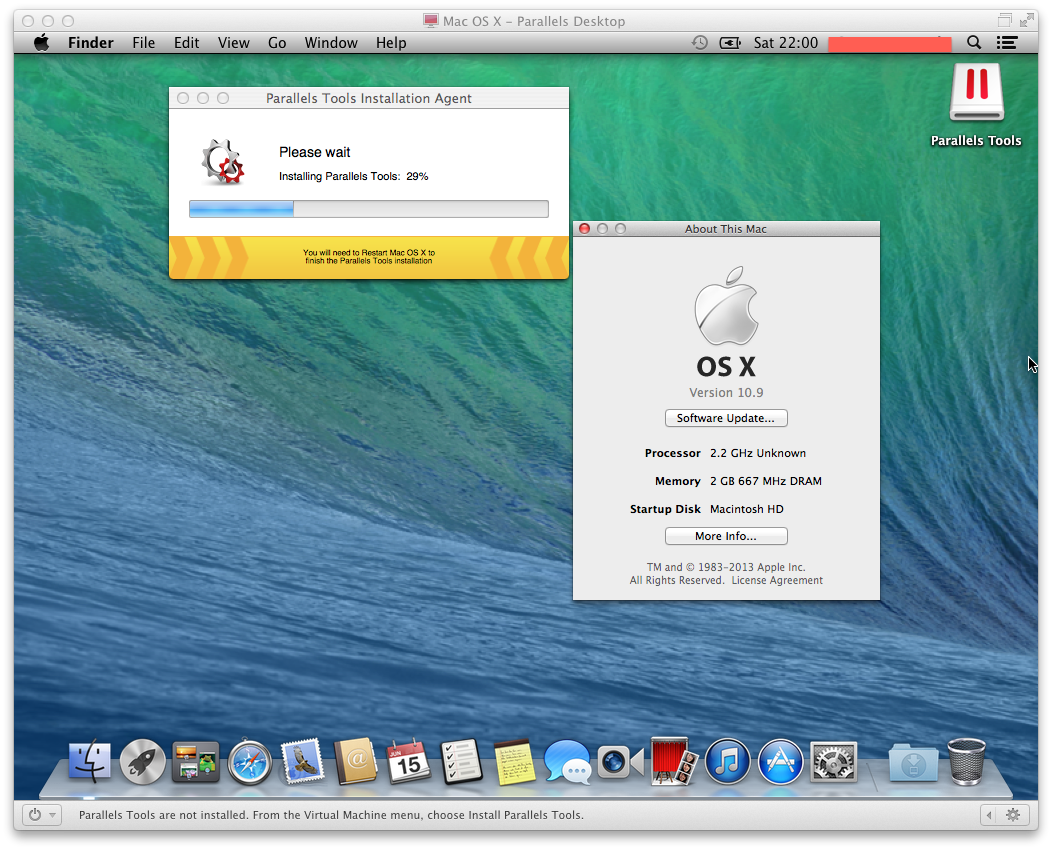This screenshot has height=850, width=1052.
Task: Open Mail stamp icon in Dock
Action: [303, 761]
